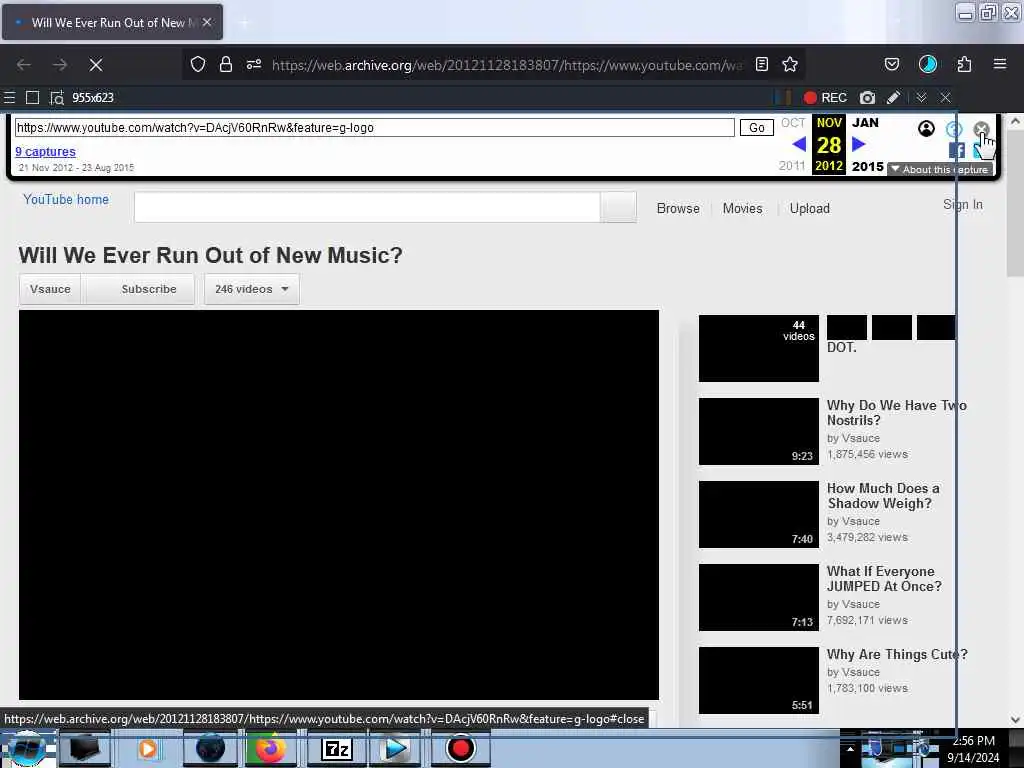Open the Vsauce channel button
The width and height of the screenshot is (1024, 768).
(50, 289)
